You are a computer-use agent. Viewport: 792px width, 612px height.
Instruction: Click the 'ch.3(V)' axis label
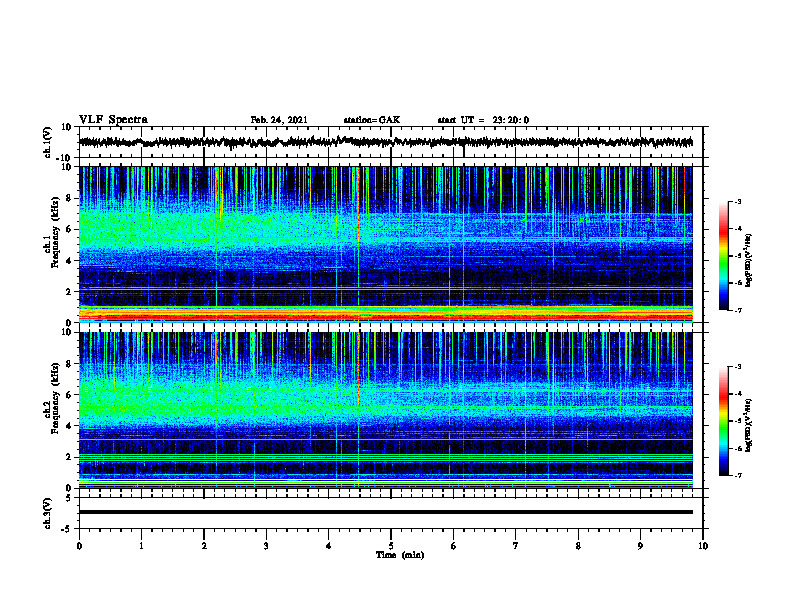(48, 513)
